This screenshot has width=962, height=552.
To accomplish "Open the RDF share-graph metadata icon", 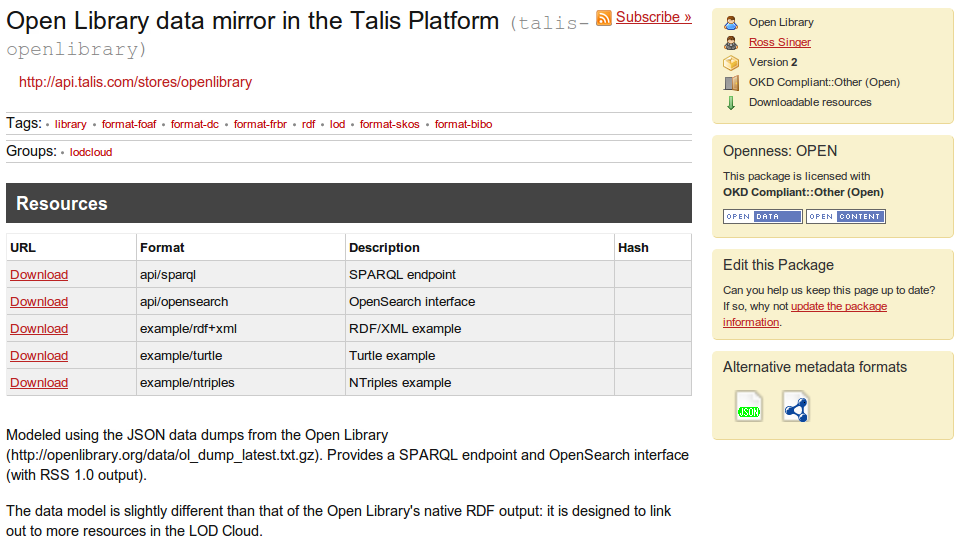I will click(796, 406).
